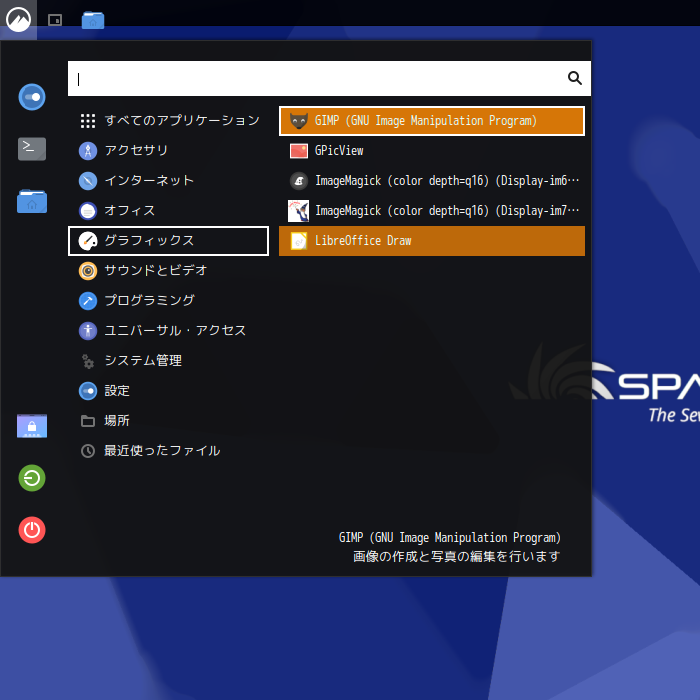Launch the terminal from the menu sidebar

pos(32,149)
